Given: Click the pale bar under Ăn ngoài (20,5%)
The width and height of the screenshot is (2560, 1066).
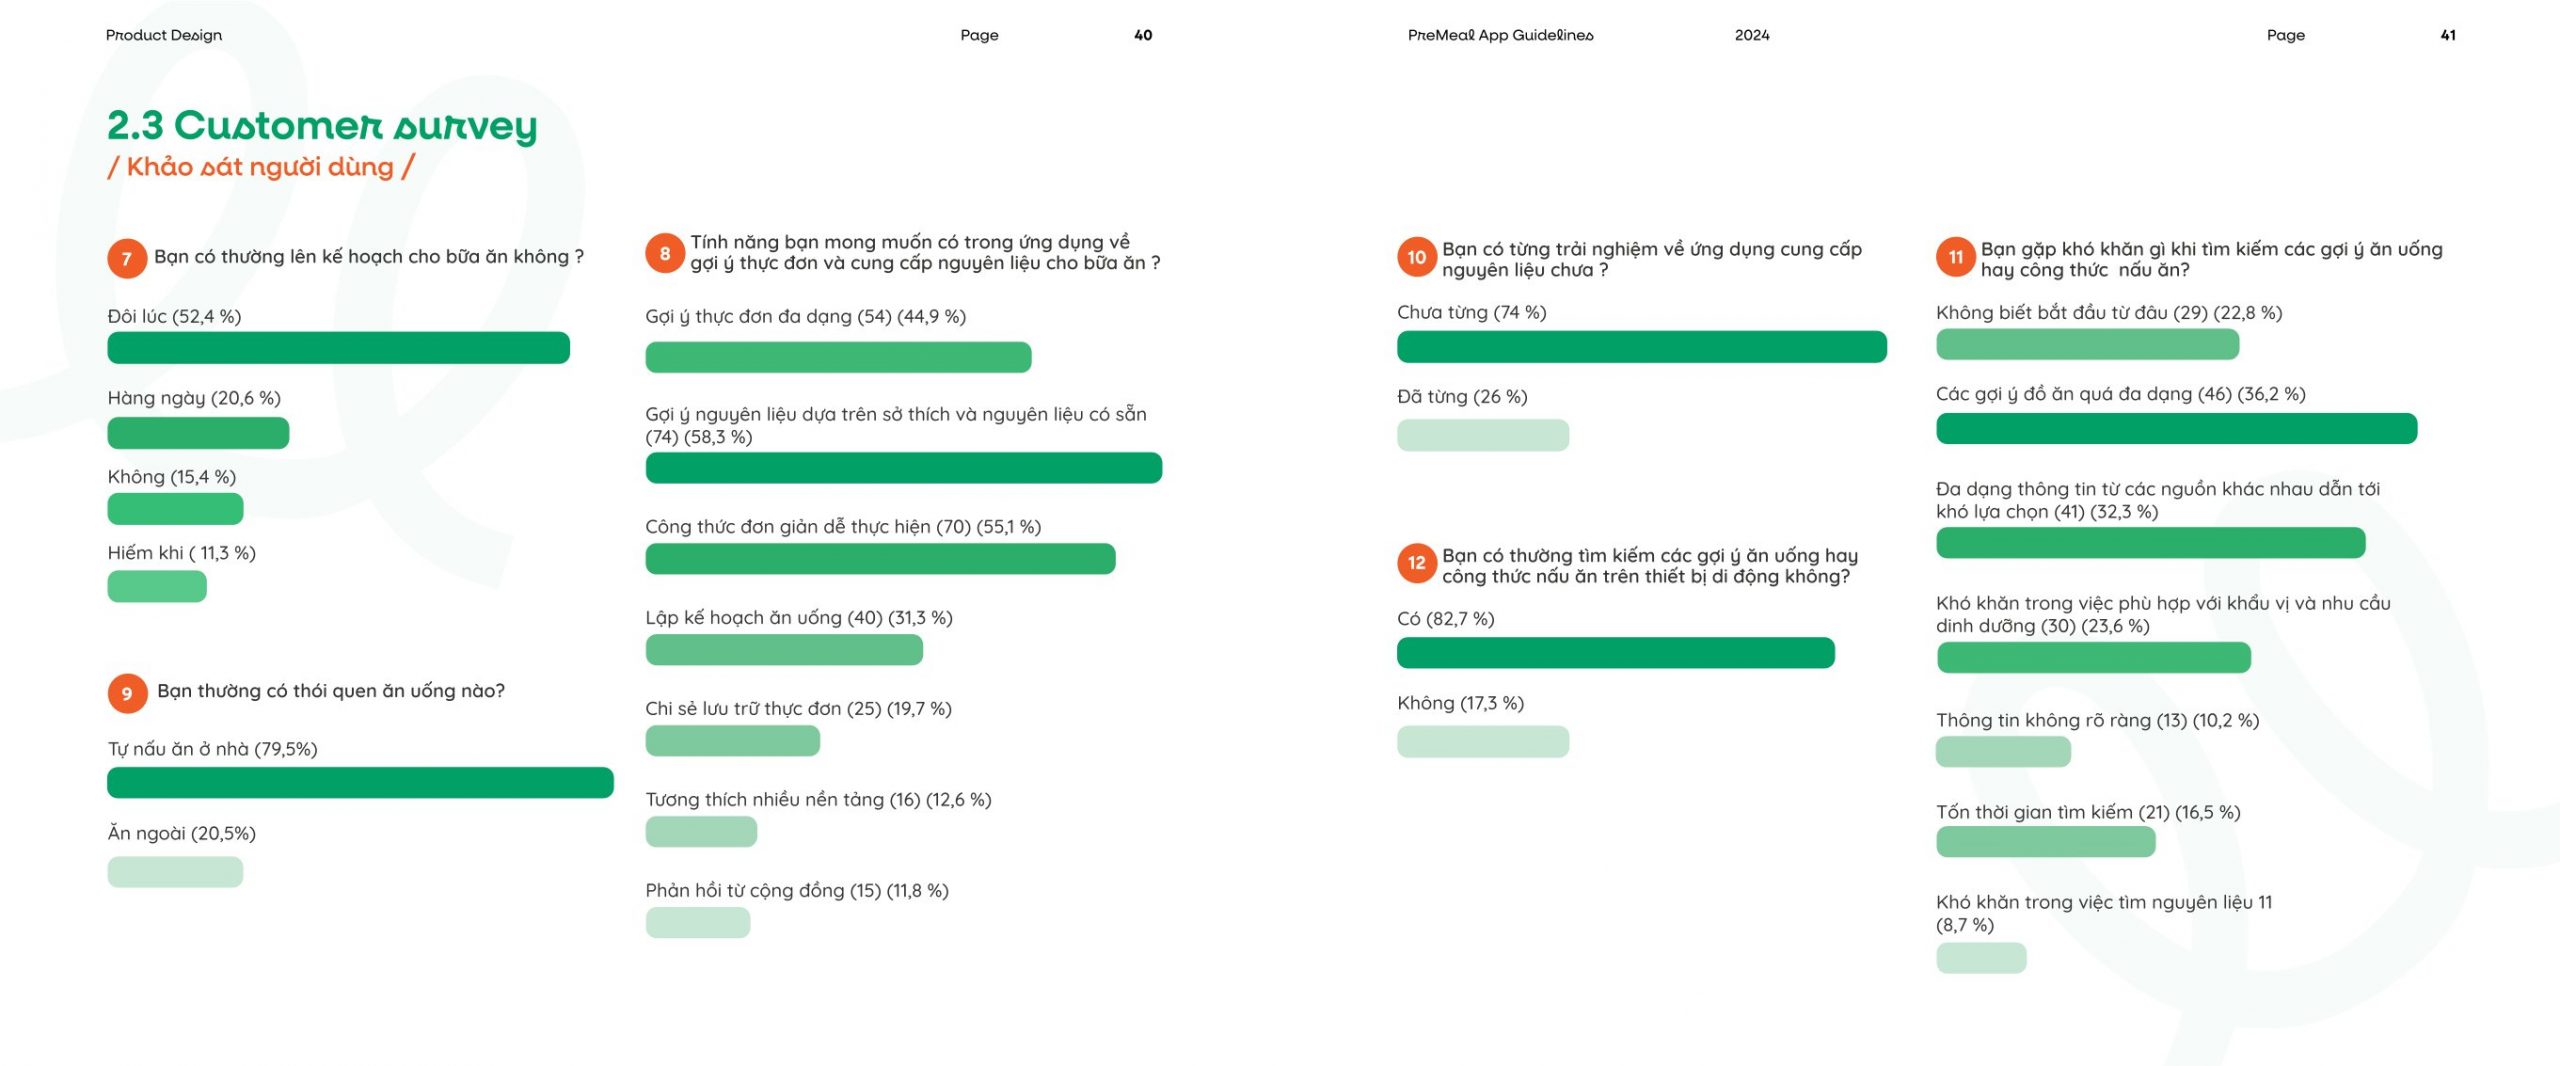Looking at the screenshot, I should (x=175, y=872).
